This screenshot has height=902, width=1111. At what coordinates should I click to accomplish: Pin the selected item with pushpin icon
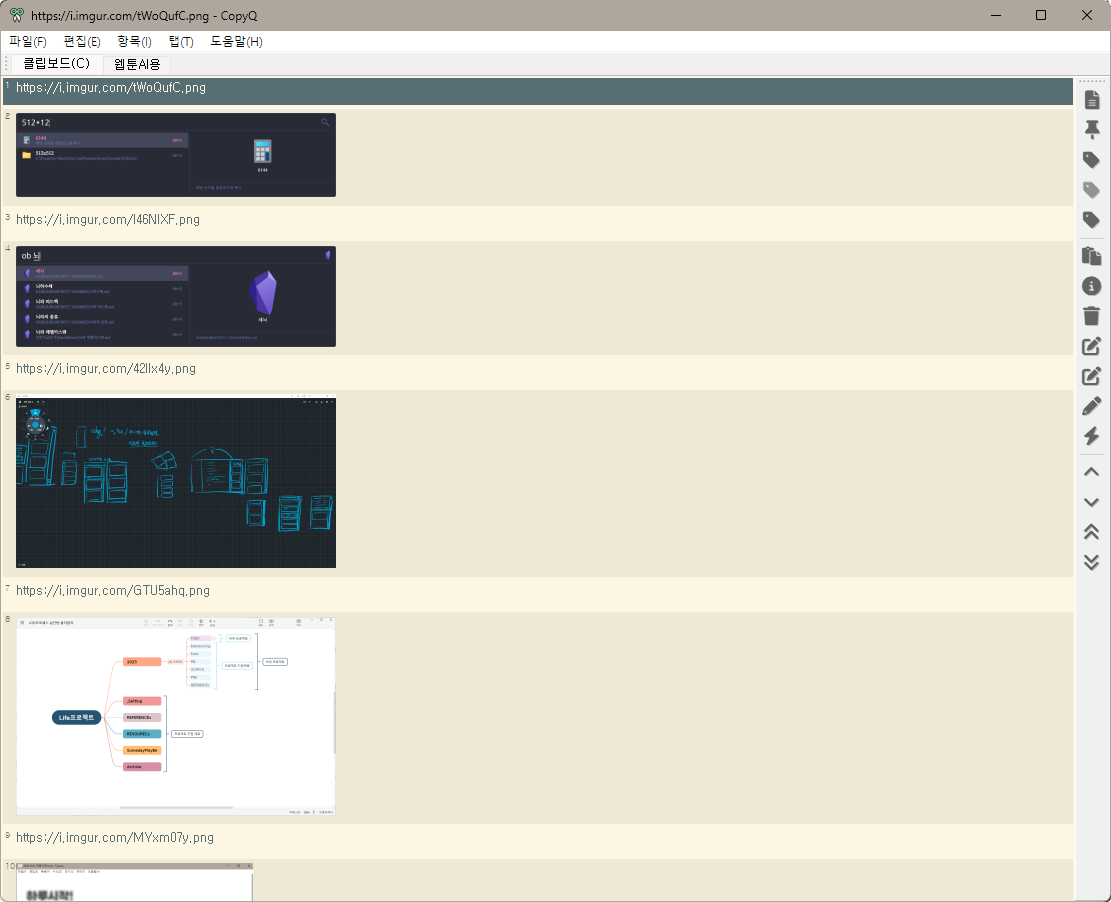1092,129
